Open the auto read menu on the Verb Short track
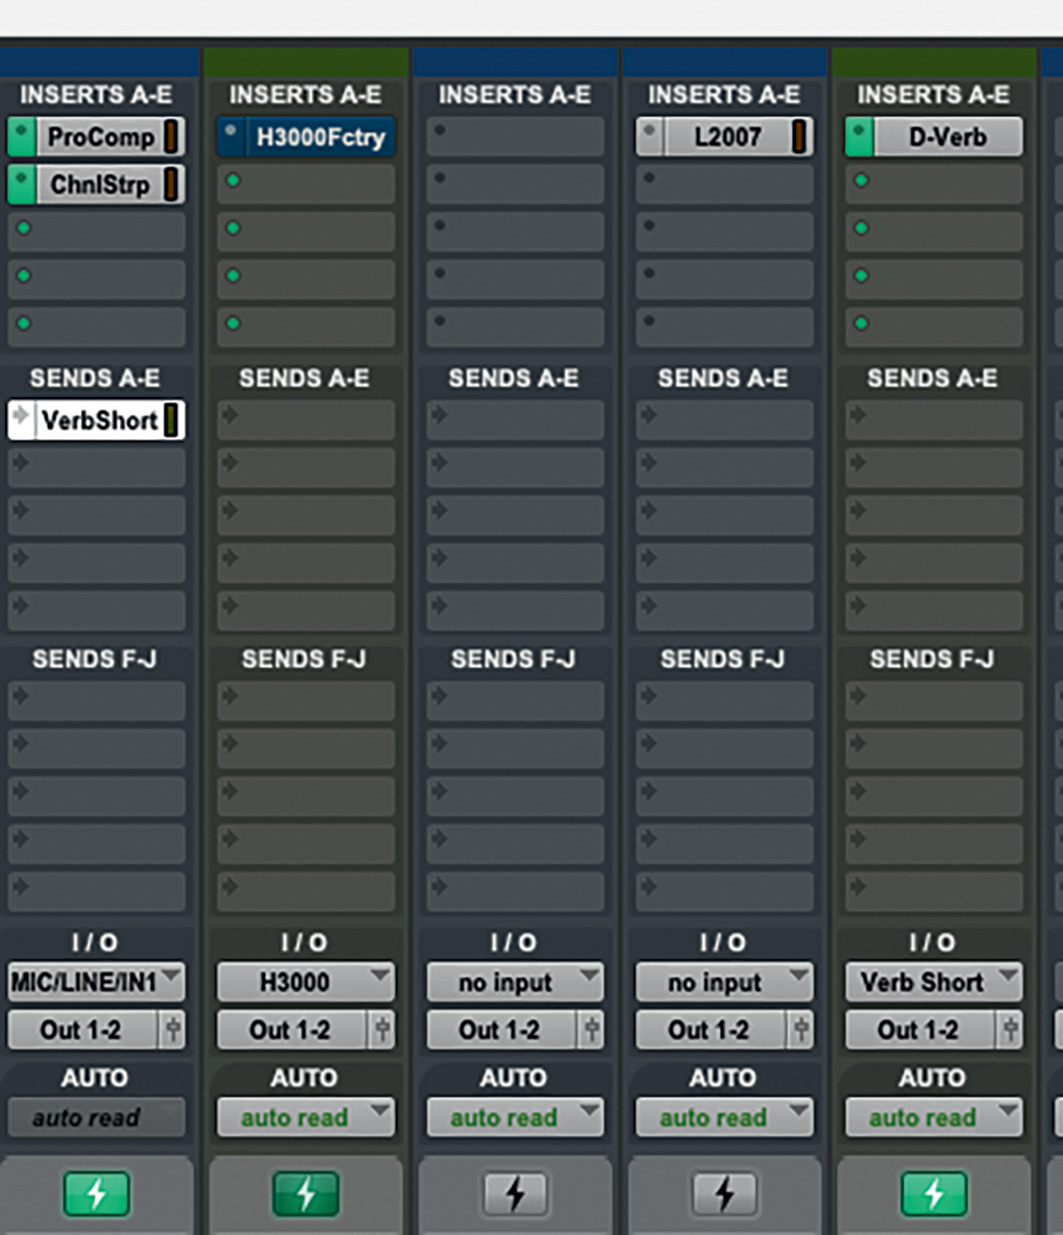Image resolution: width=1063 pixels, height=1235 pixels. [933, 1117]
